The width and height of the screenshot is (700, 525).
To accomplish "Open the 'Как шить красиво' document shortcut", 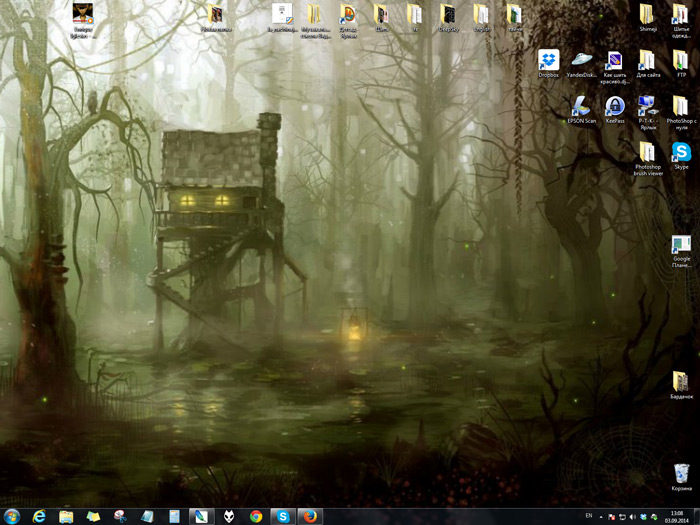I will click(614, 67).
